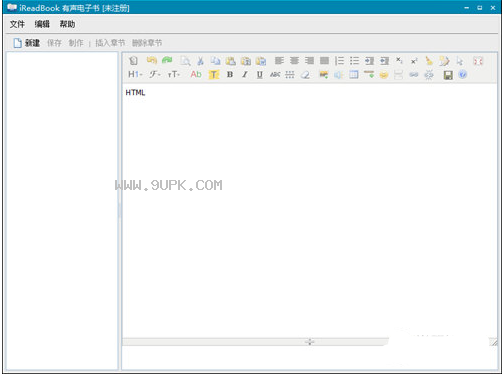Click 插入章节 to insert a chapter
The width and height of the screenshot is (502, 375).
pyautogui.click(x=110, y=43)
